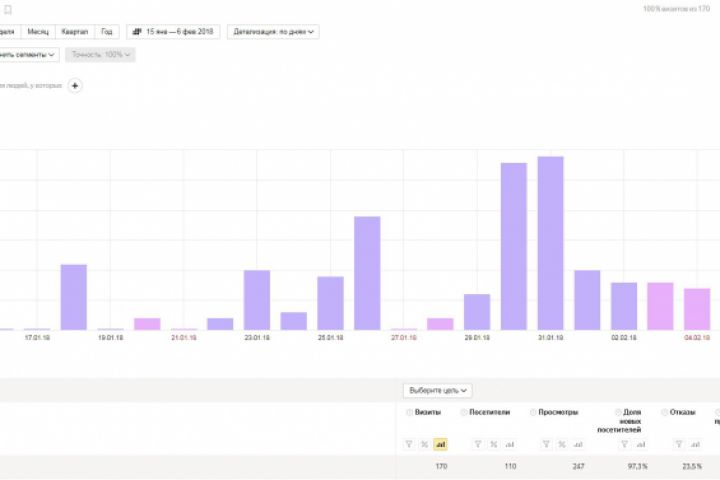720x480 pixels.
Task: Click the filter icon under Отказы
Action: click(x=679, y=444)
